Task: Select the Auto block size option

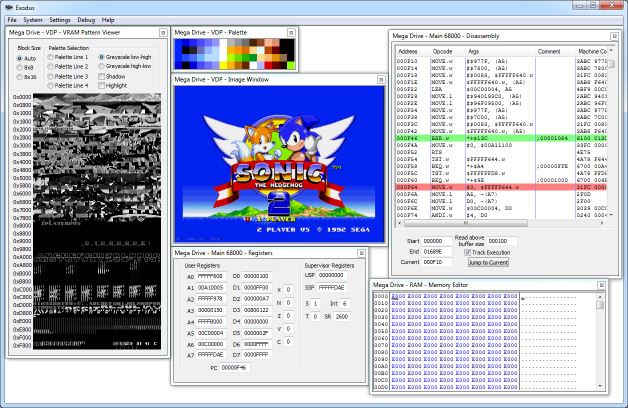Action: 26,58
